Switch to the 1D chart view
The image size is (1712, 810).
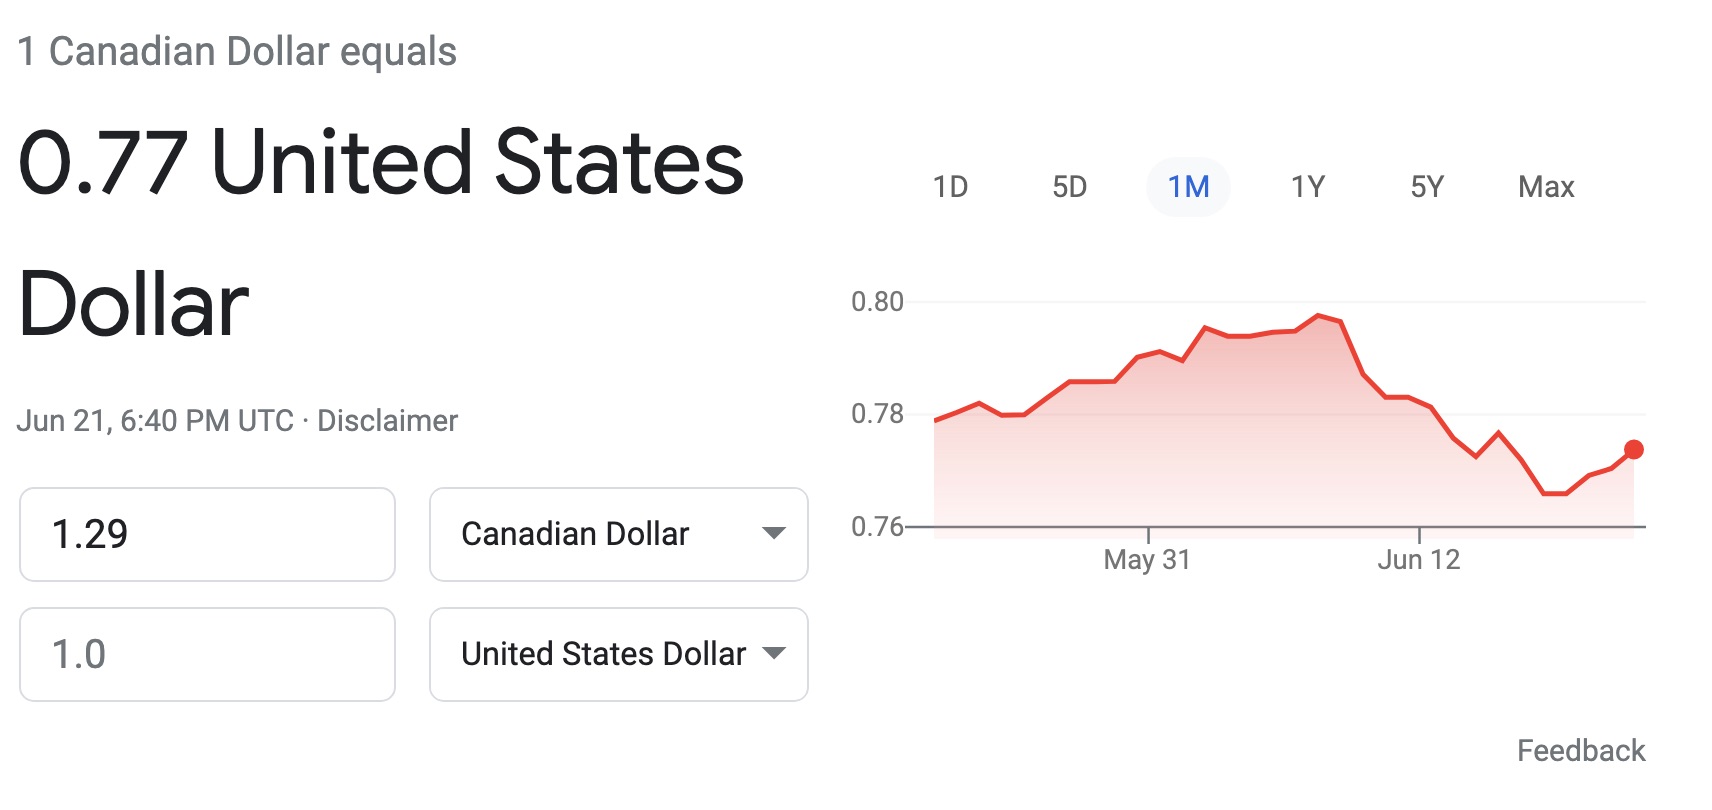click(x=951, y=186)
